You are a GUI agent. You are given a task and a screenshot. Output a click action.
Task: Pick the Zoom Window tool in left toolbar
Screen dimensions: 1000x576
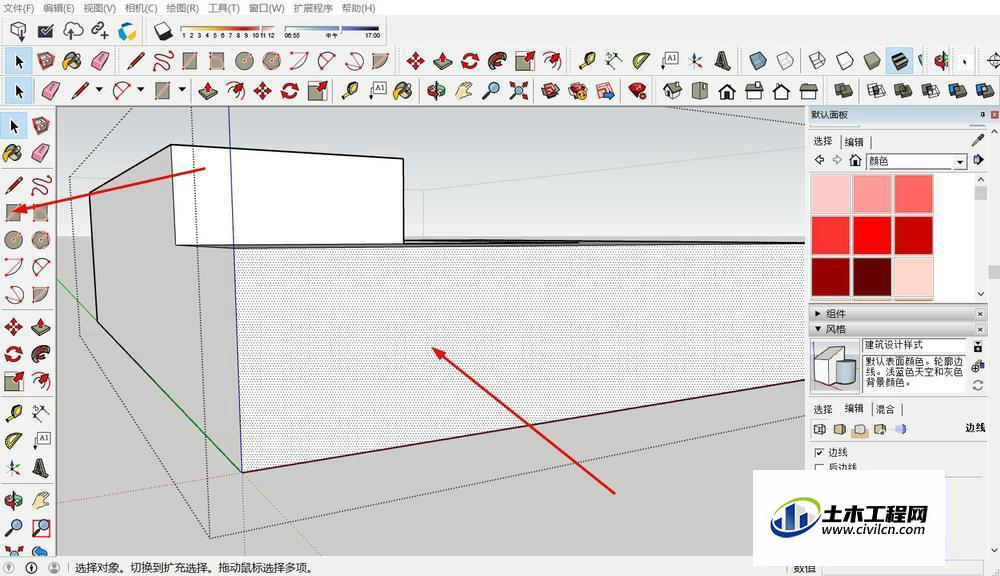click(x=41, y=528)
